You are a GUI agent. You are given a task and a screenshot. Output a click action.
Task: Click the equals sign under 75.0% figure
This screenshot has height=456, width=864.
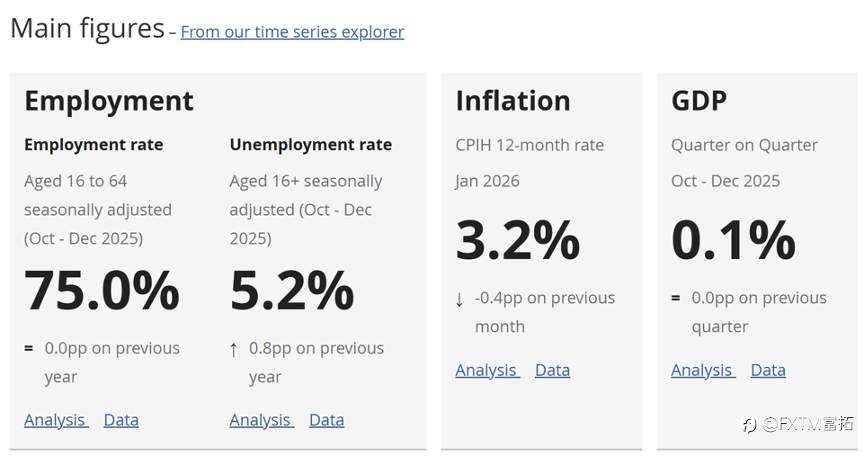(29, 348)
